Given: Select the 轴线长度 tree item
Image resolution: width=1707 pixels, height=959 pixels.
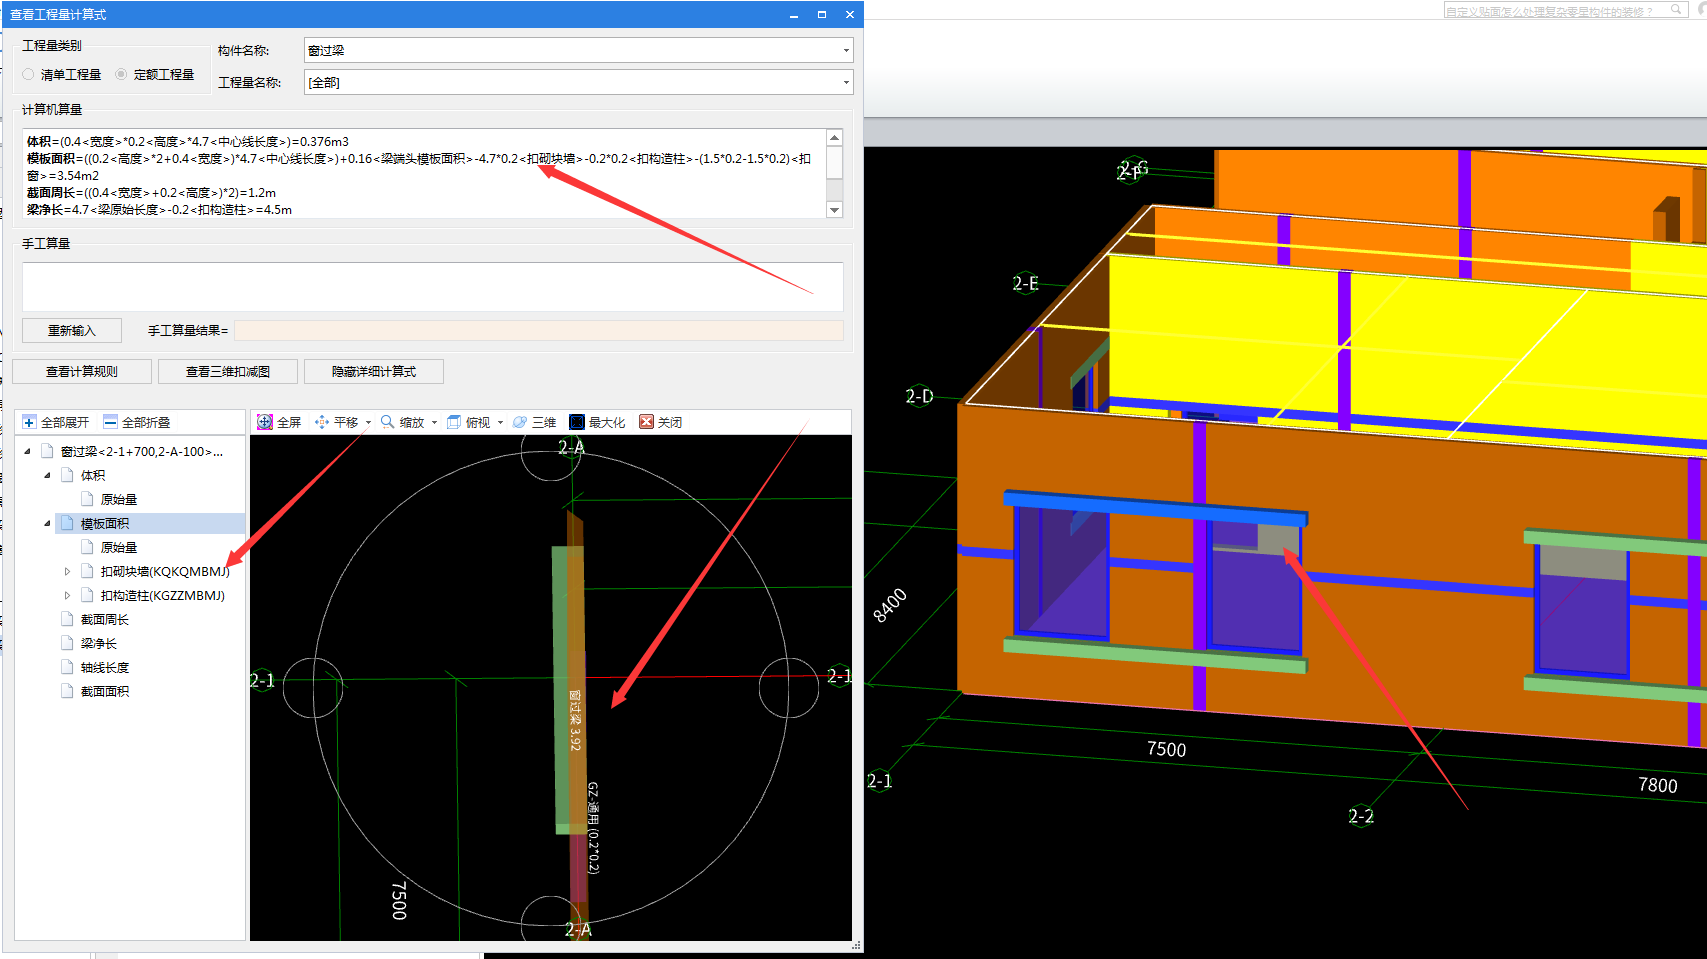Looking at the screenshot, I should pyautogui.click(x=105, y=668).
